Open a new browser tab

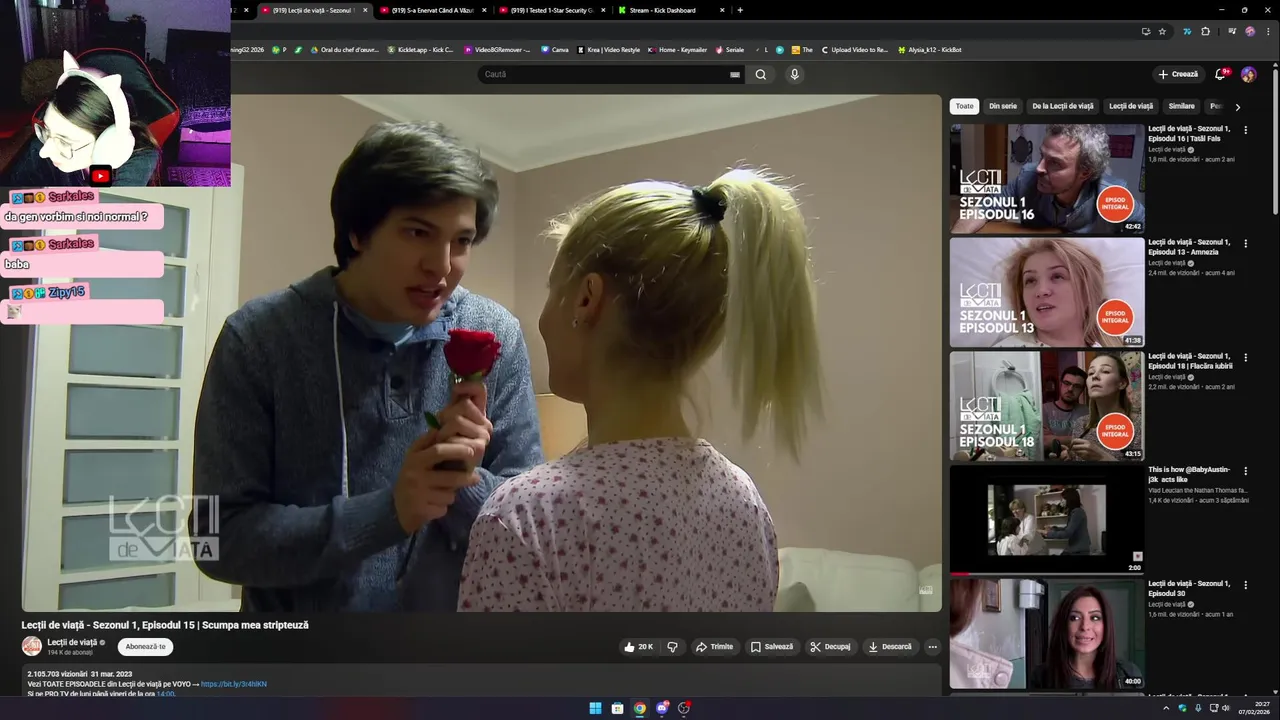[x=740, y=10]
